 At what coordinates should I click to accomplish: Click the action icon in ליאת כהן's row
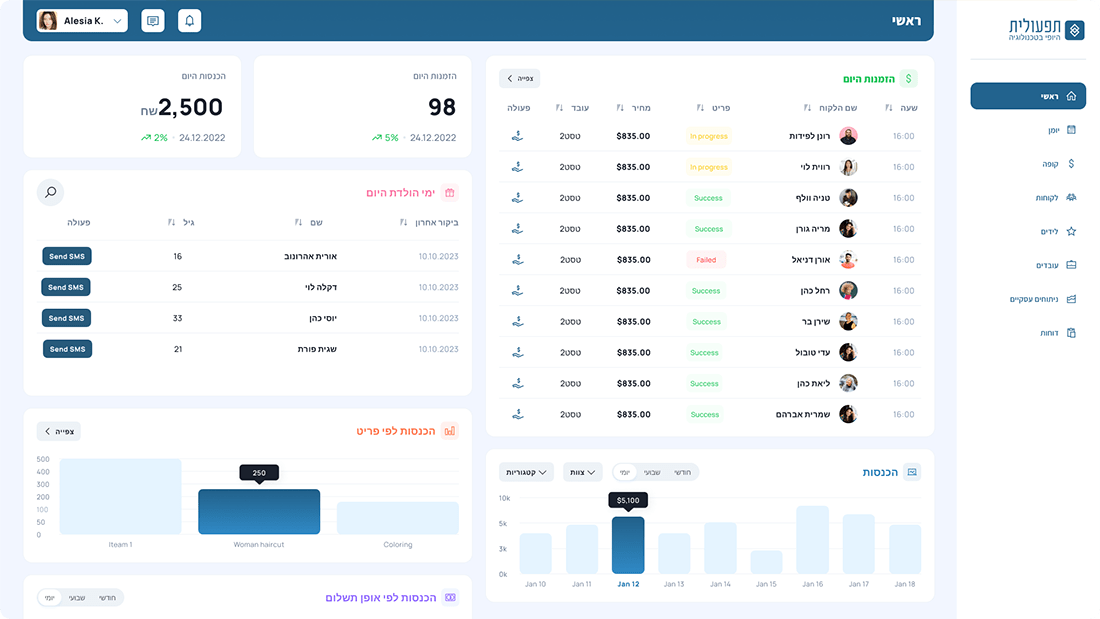coord(518,383)
